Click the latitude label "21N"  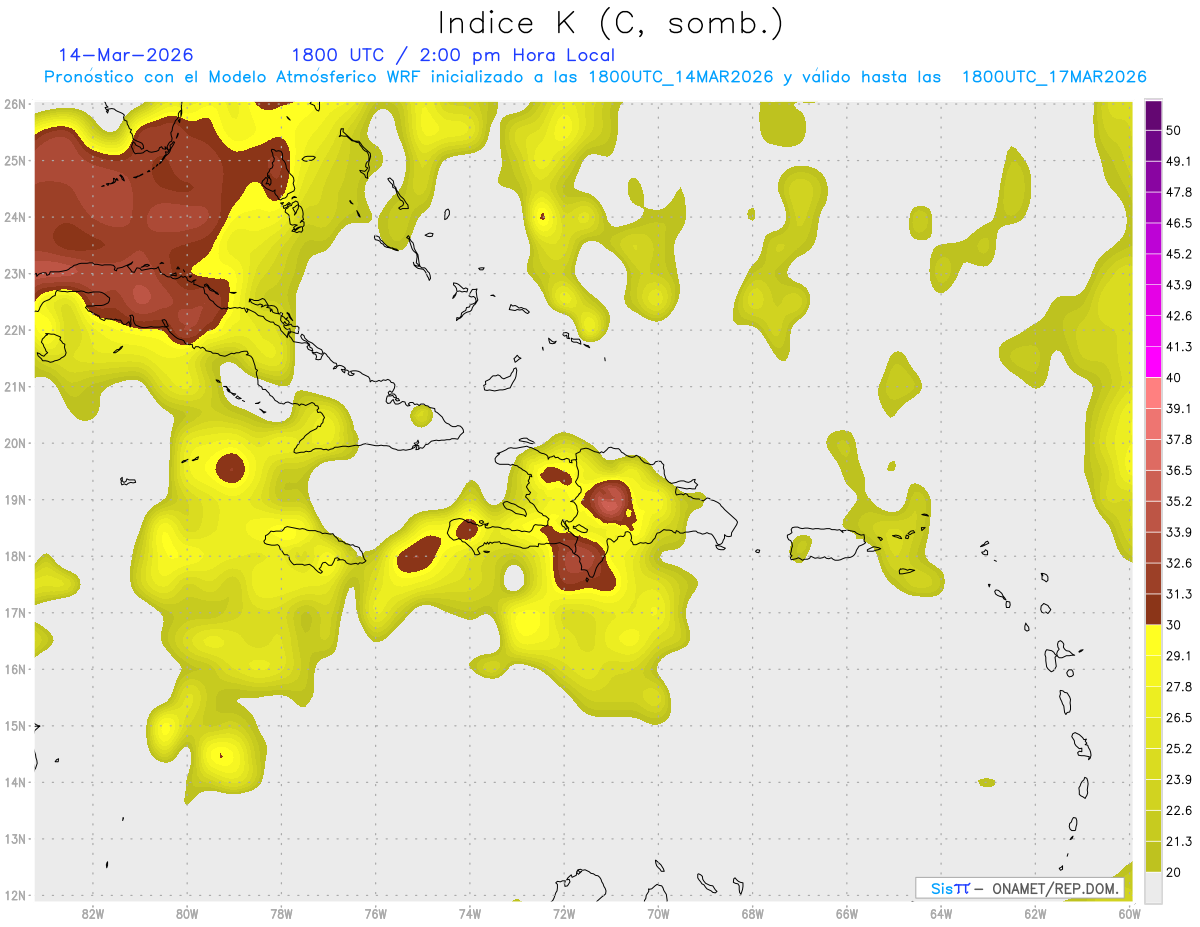(14, 386)
